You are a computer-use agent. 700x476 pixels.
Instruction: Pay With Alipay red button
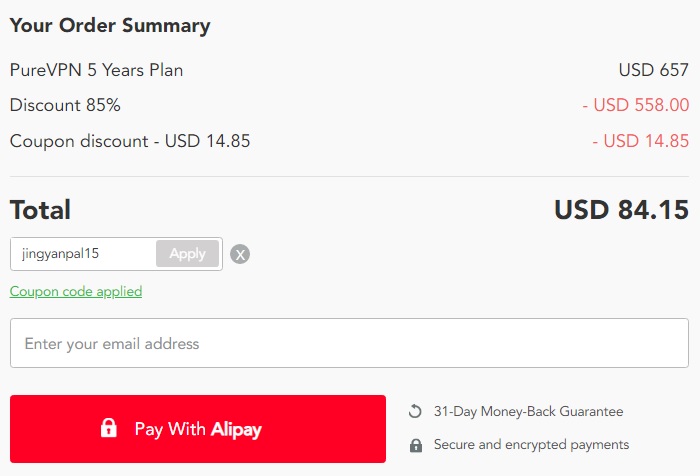coord(198,429)
